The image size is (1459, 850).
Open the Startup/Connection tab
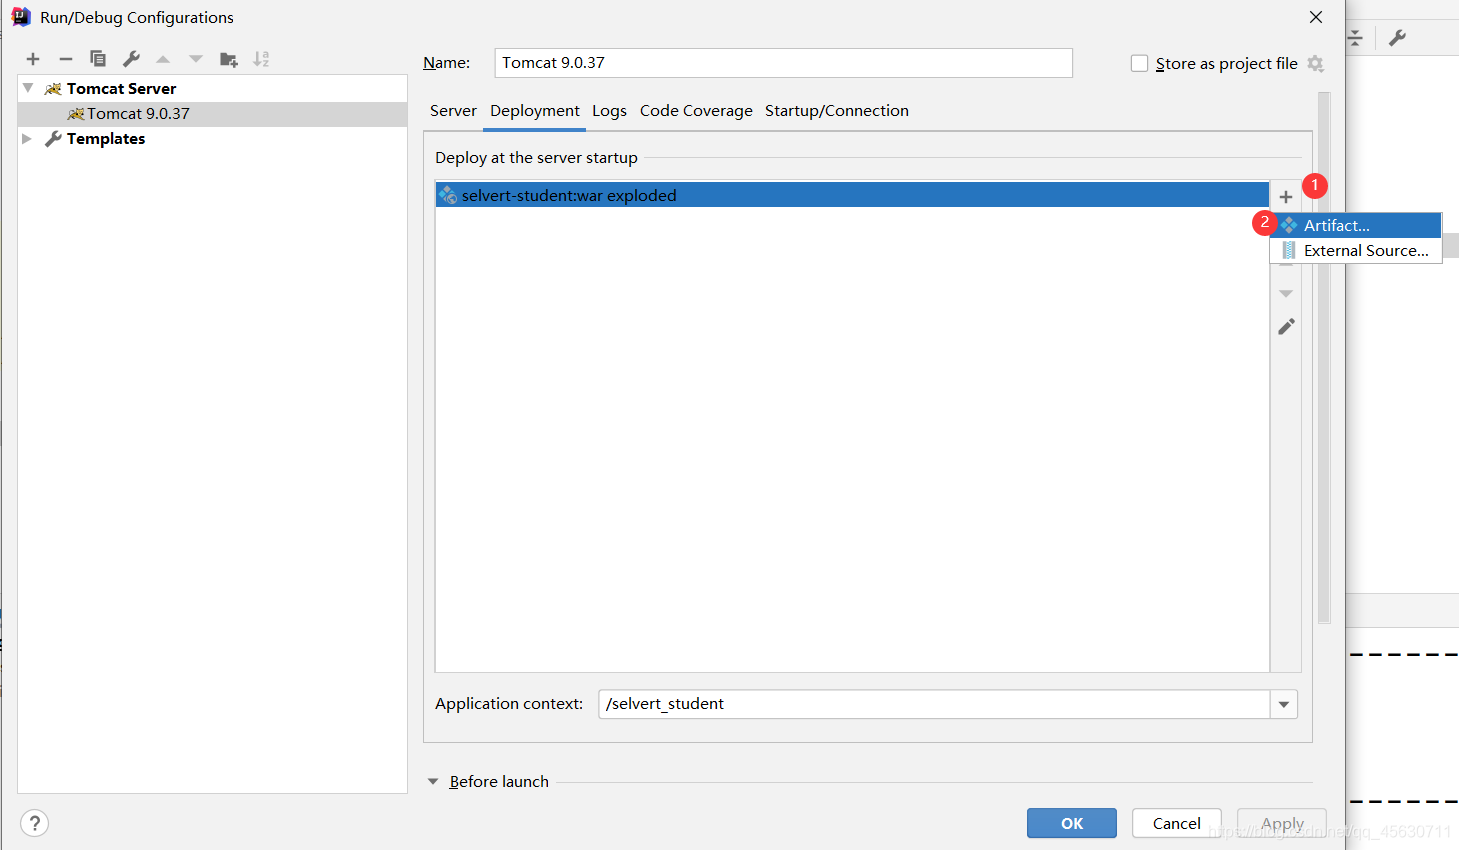pos(837,111)
